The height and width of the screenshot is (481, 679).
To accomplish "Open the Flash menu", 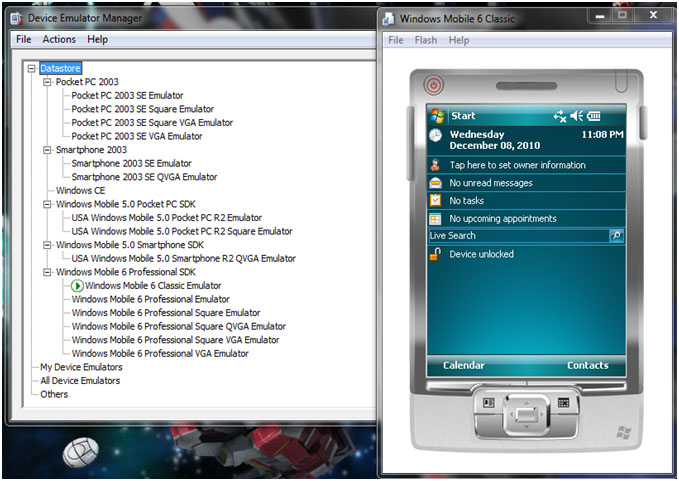I will (426, 40).
